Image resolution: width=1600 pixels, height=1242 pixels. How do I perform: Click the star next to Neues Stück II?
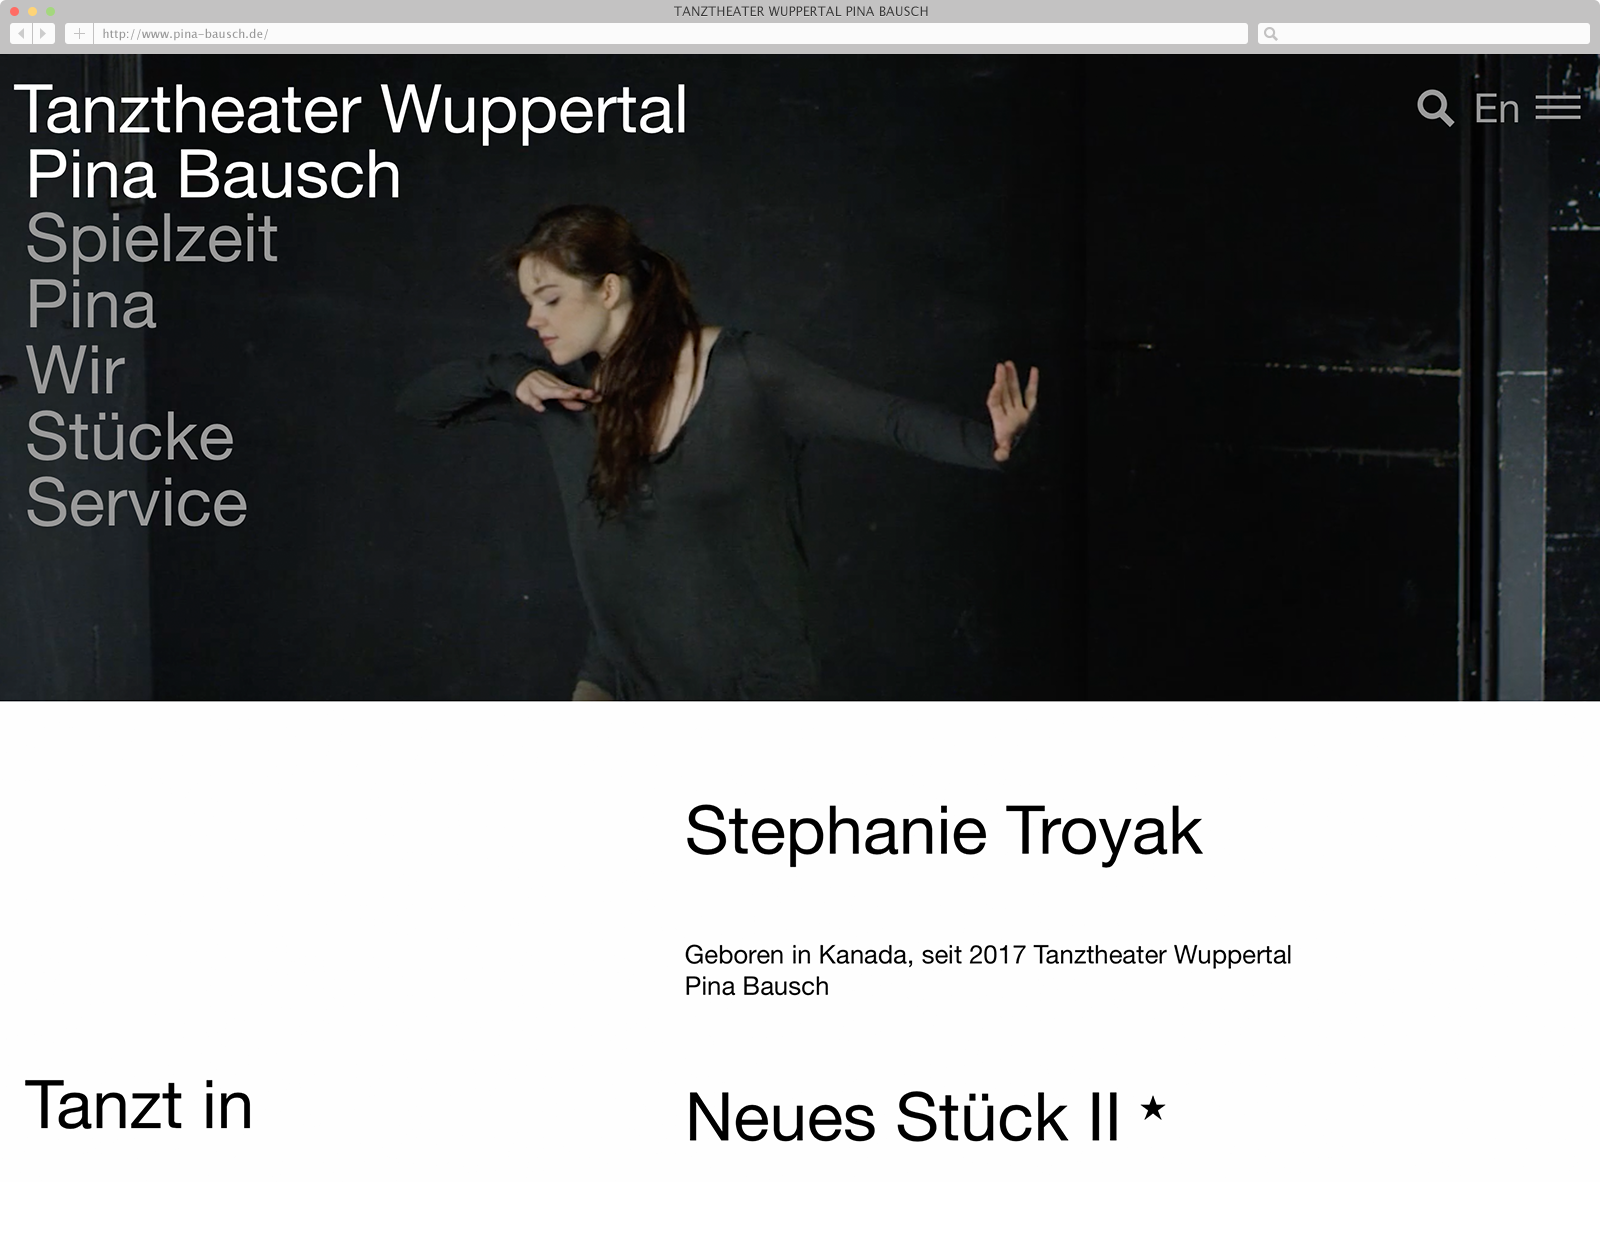point(1153,1107)
